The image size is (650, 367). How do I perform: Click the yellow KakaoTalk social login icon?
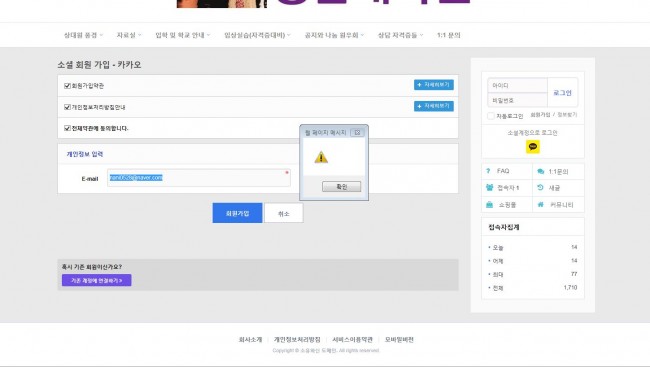pos(533,147)
